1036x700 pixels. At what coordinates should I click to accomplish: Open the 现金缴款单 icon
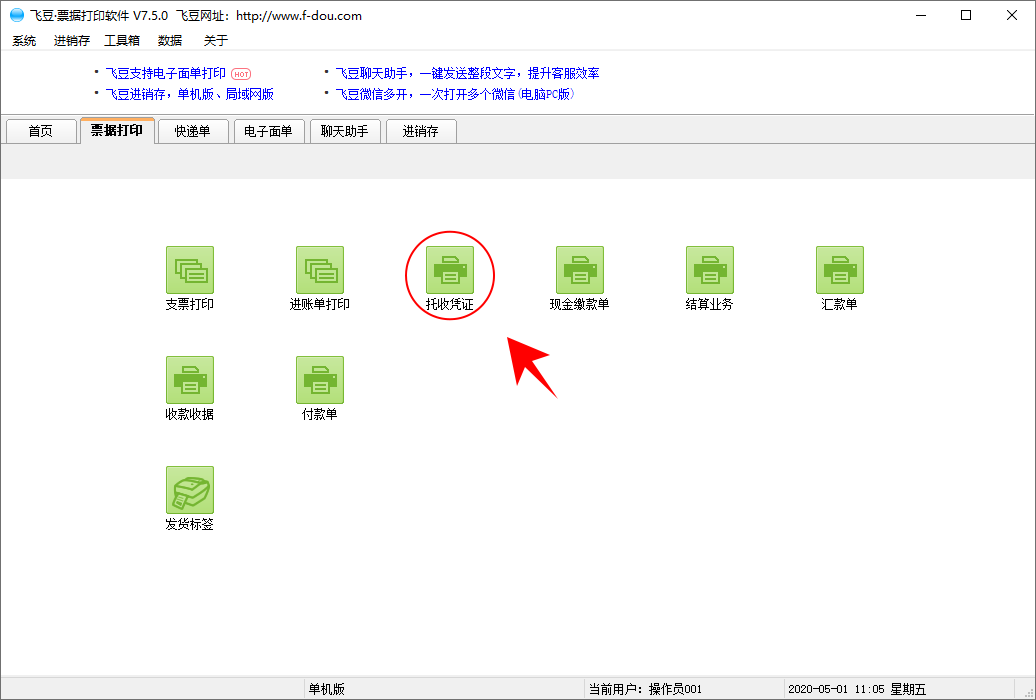579,270
